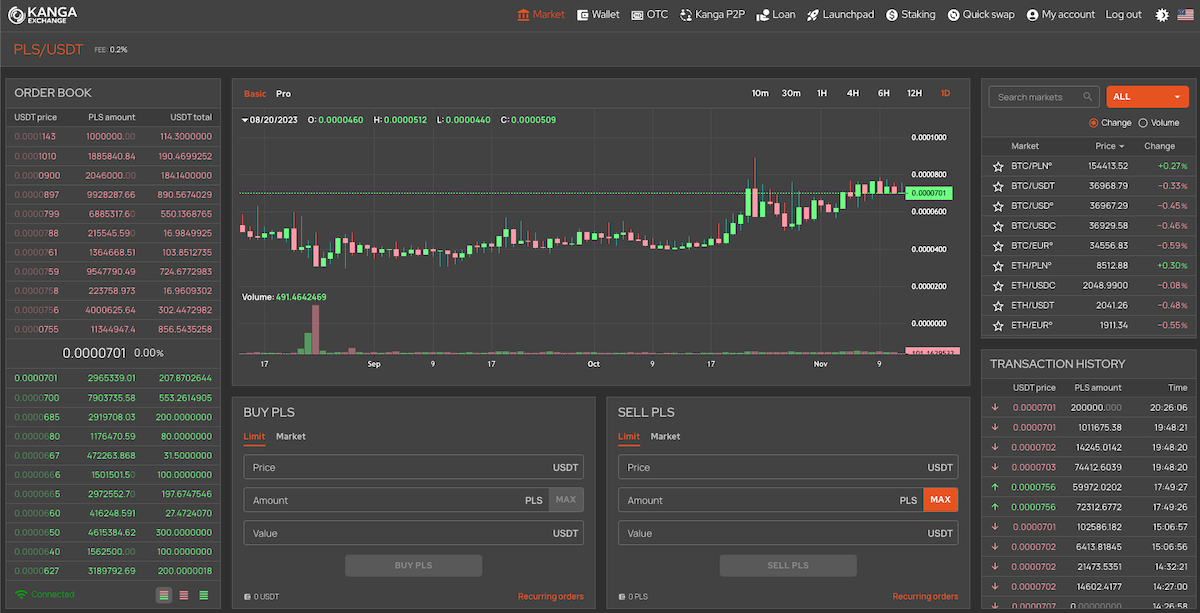Show asks-only red order book view
Image resolution: width=1200 pixels, height=613 pixels.
pyautogui.click(x=184, y=595)
